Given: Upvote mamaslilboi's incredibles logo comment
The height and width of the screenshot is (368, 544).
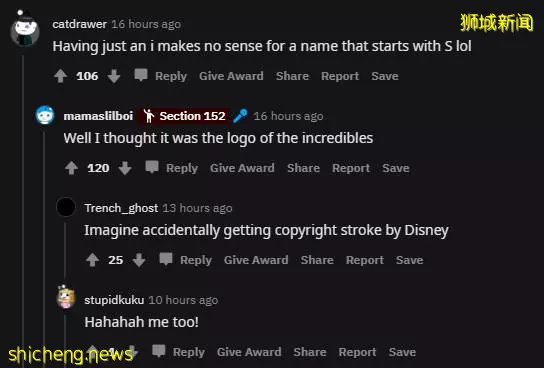Looking at the screenshot, I should [x=71, y=168].
